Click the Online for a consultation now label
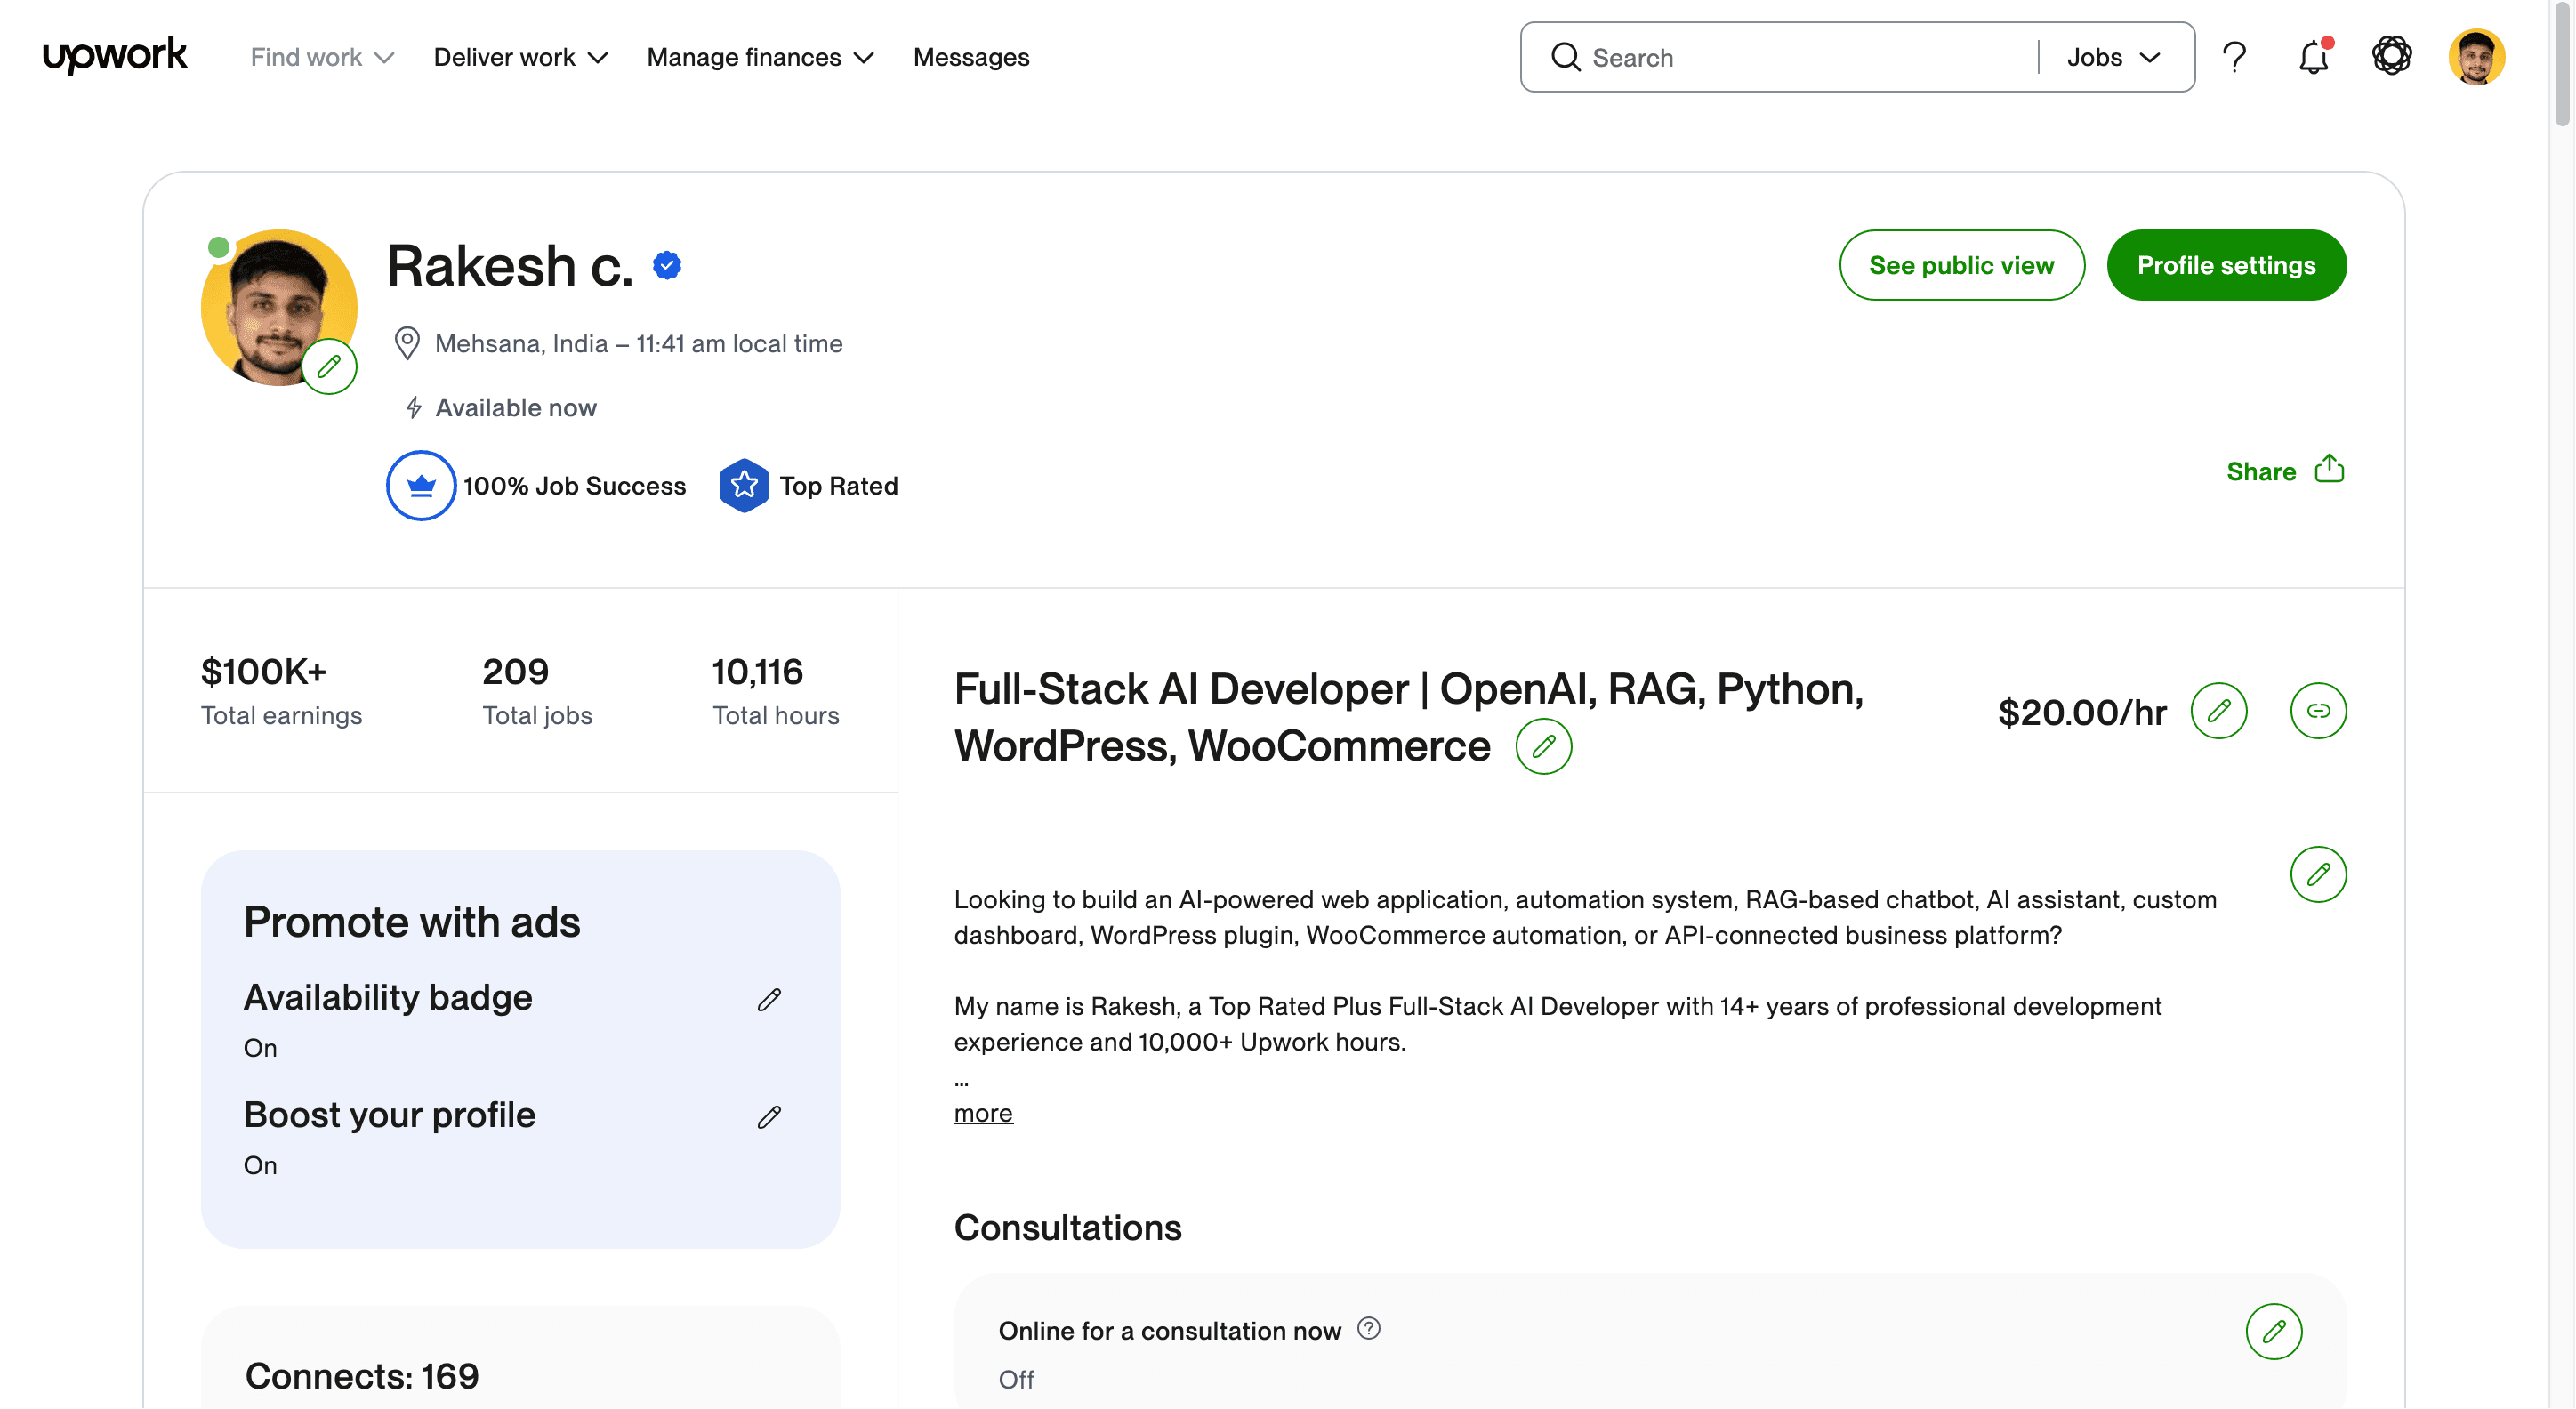2576x1409 pixels. 1169,1331
